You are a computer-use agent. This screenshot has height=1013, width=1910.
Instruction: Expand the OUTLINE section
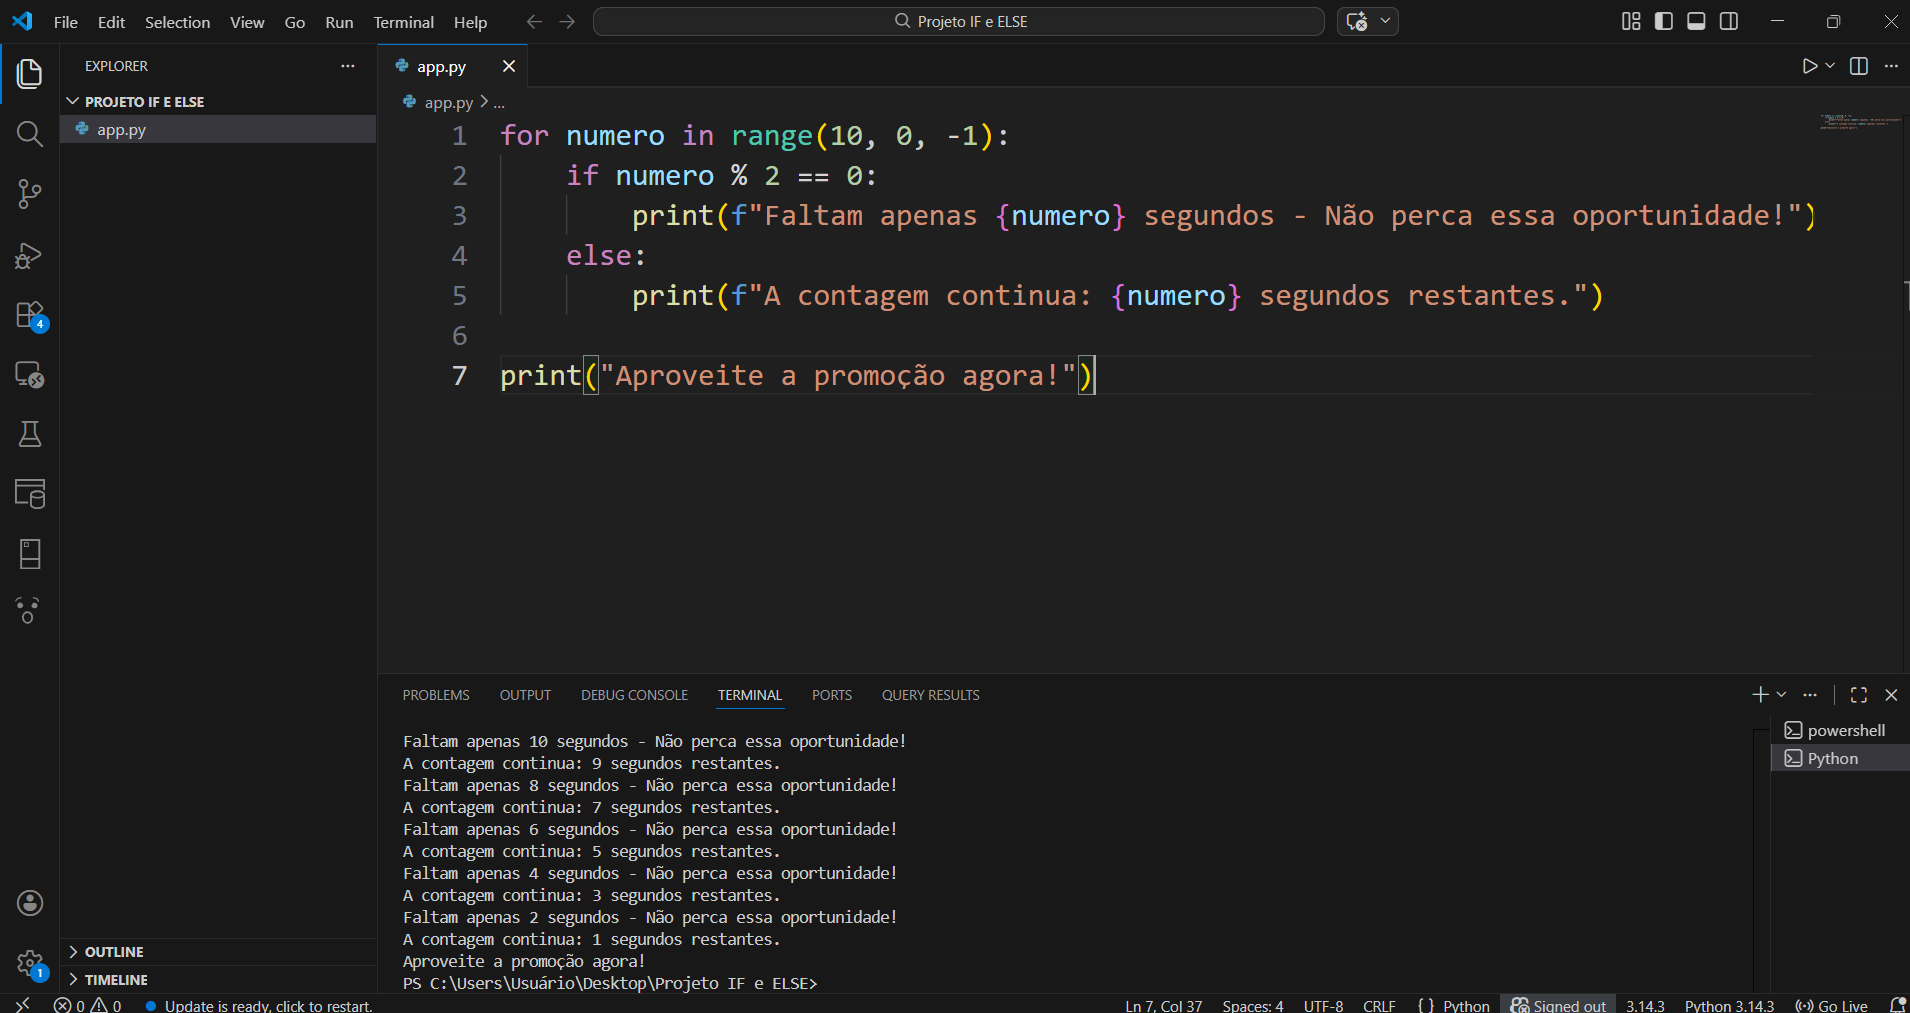(x=113, y=952)
